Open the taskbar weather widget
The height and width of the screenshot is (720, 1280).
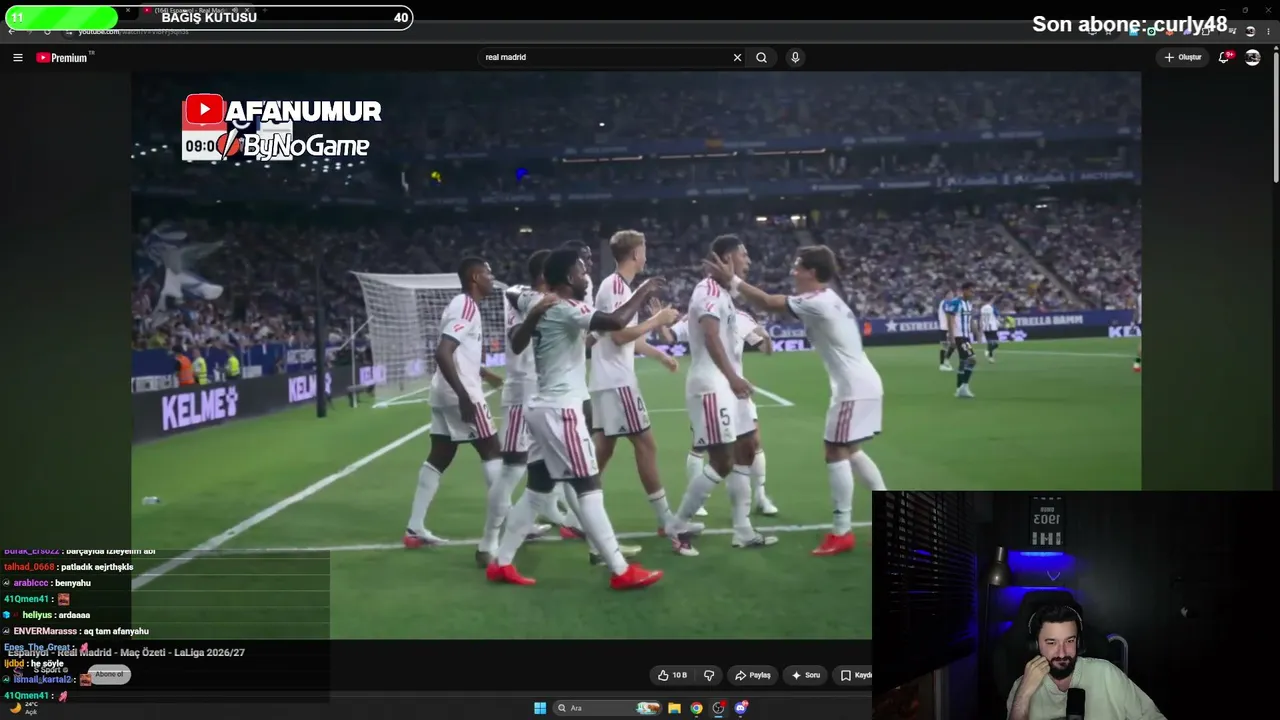coord(23,708)
